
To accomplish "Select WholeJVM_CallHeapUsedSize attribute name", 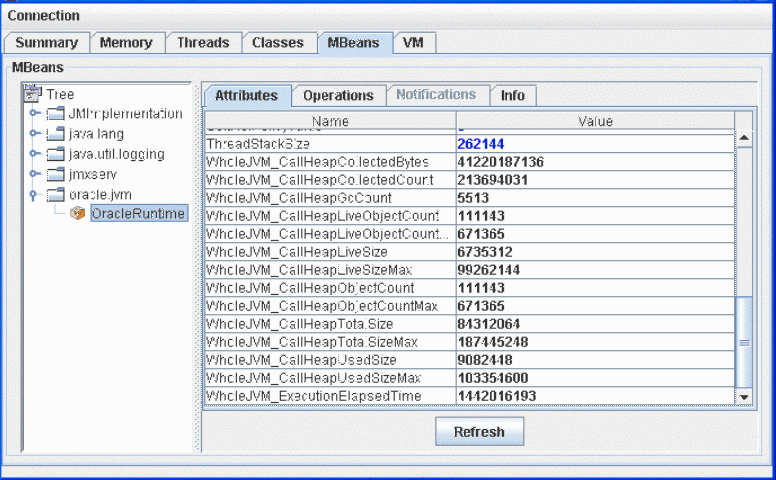I will 301,360.
